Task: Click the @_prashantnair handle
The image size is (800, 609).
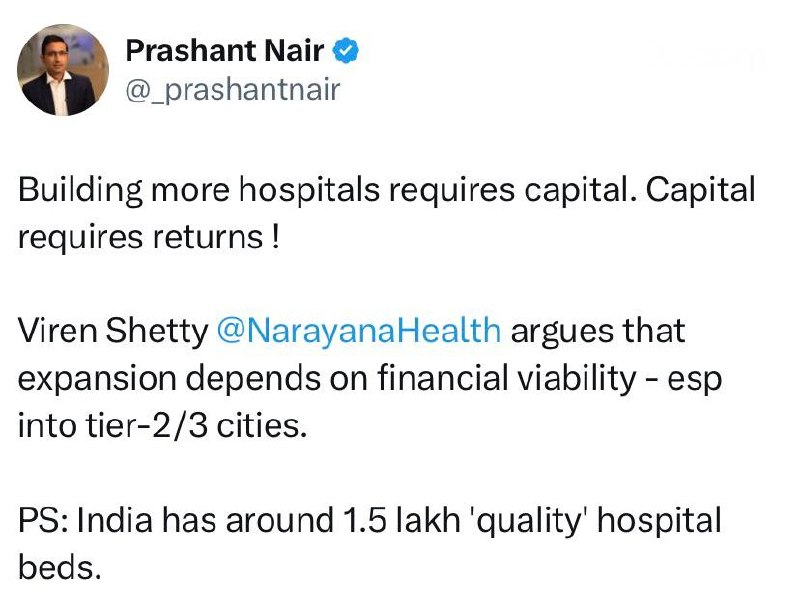Action: [233, 90]
